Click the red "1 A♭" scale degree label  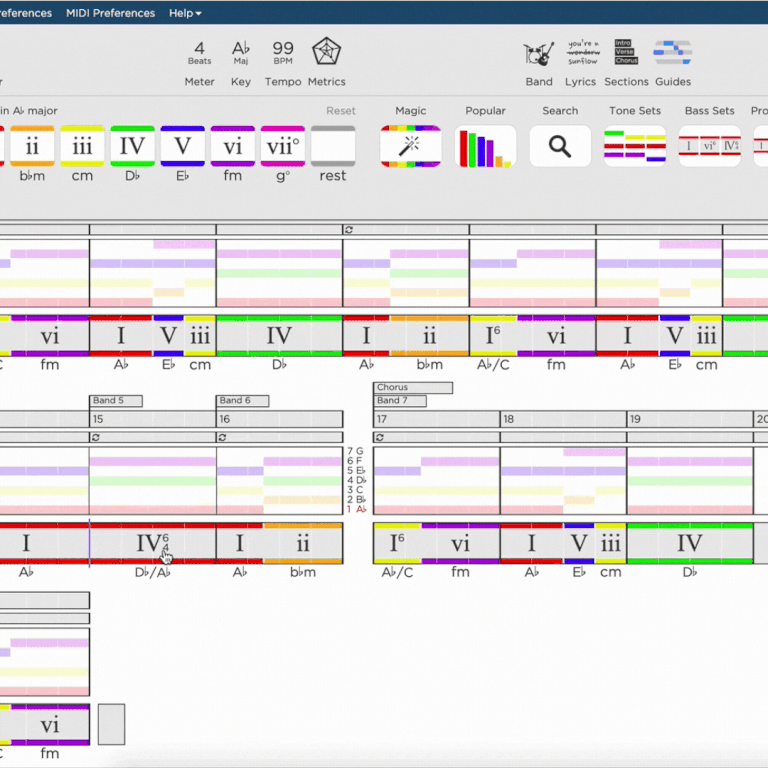pyautogui.click(x=356, y=509)
